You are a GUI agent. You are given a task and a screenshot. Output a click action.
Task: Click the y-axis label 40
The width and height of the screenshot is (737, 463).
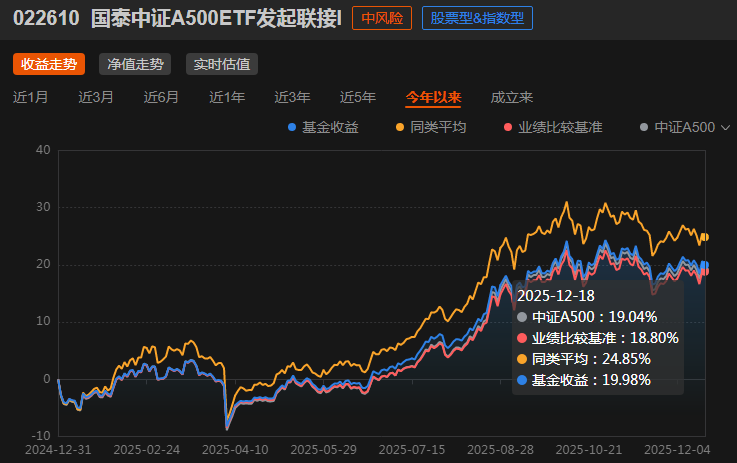click(x=43, y=150)
